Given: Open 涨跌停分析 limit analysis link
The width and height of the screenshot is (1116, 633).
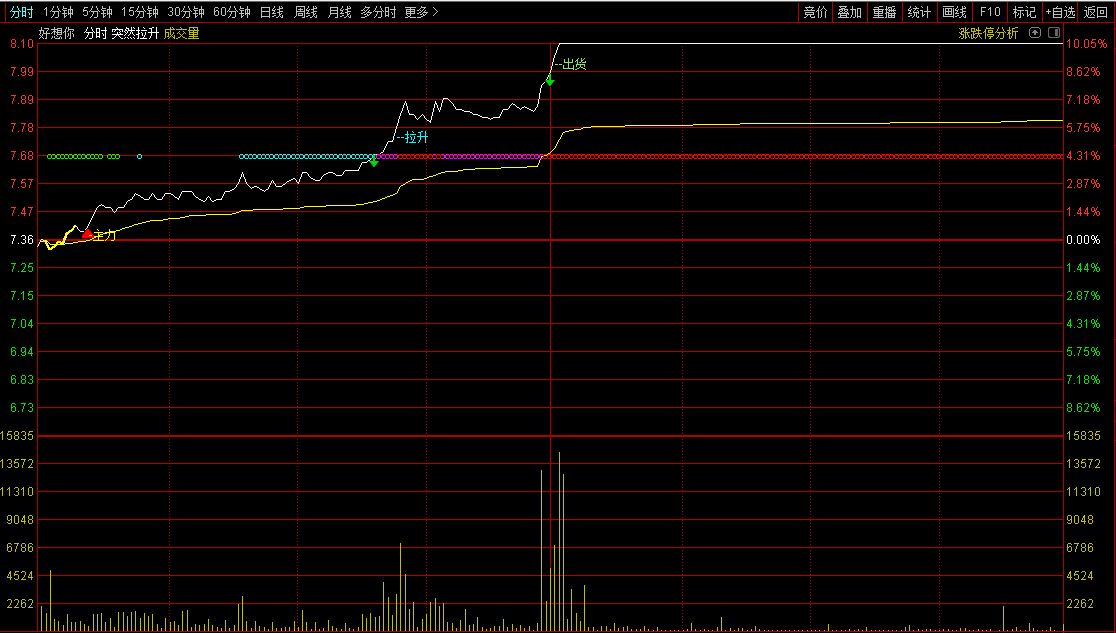Looking at the screenshot, I should (988, 33).
